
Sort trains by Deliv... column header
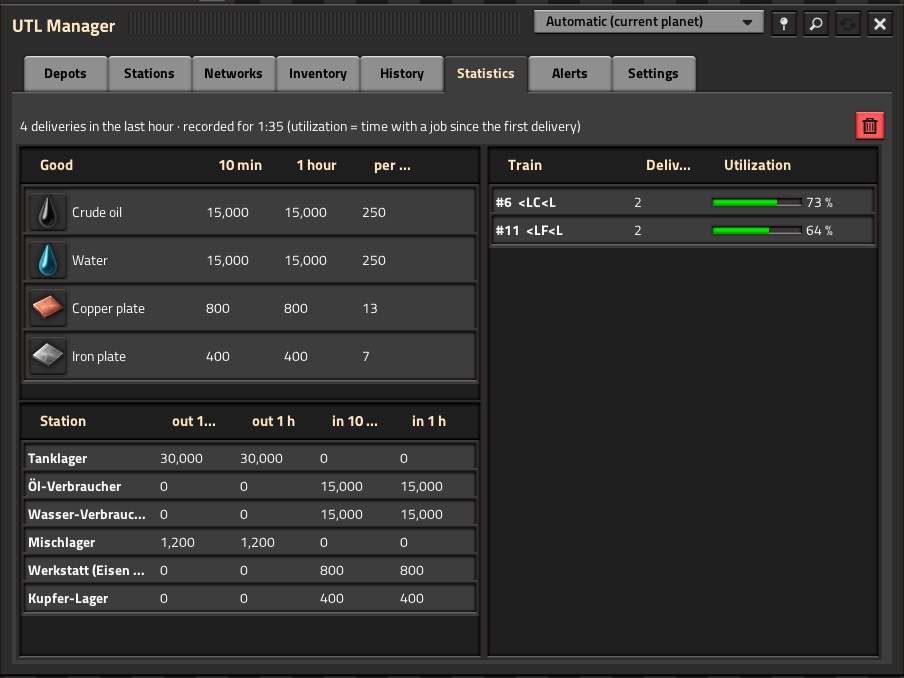pos(668,165)
